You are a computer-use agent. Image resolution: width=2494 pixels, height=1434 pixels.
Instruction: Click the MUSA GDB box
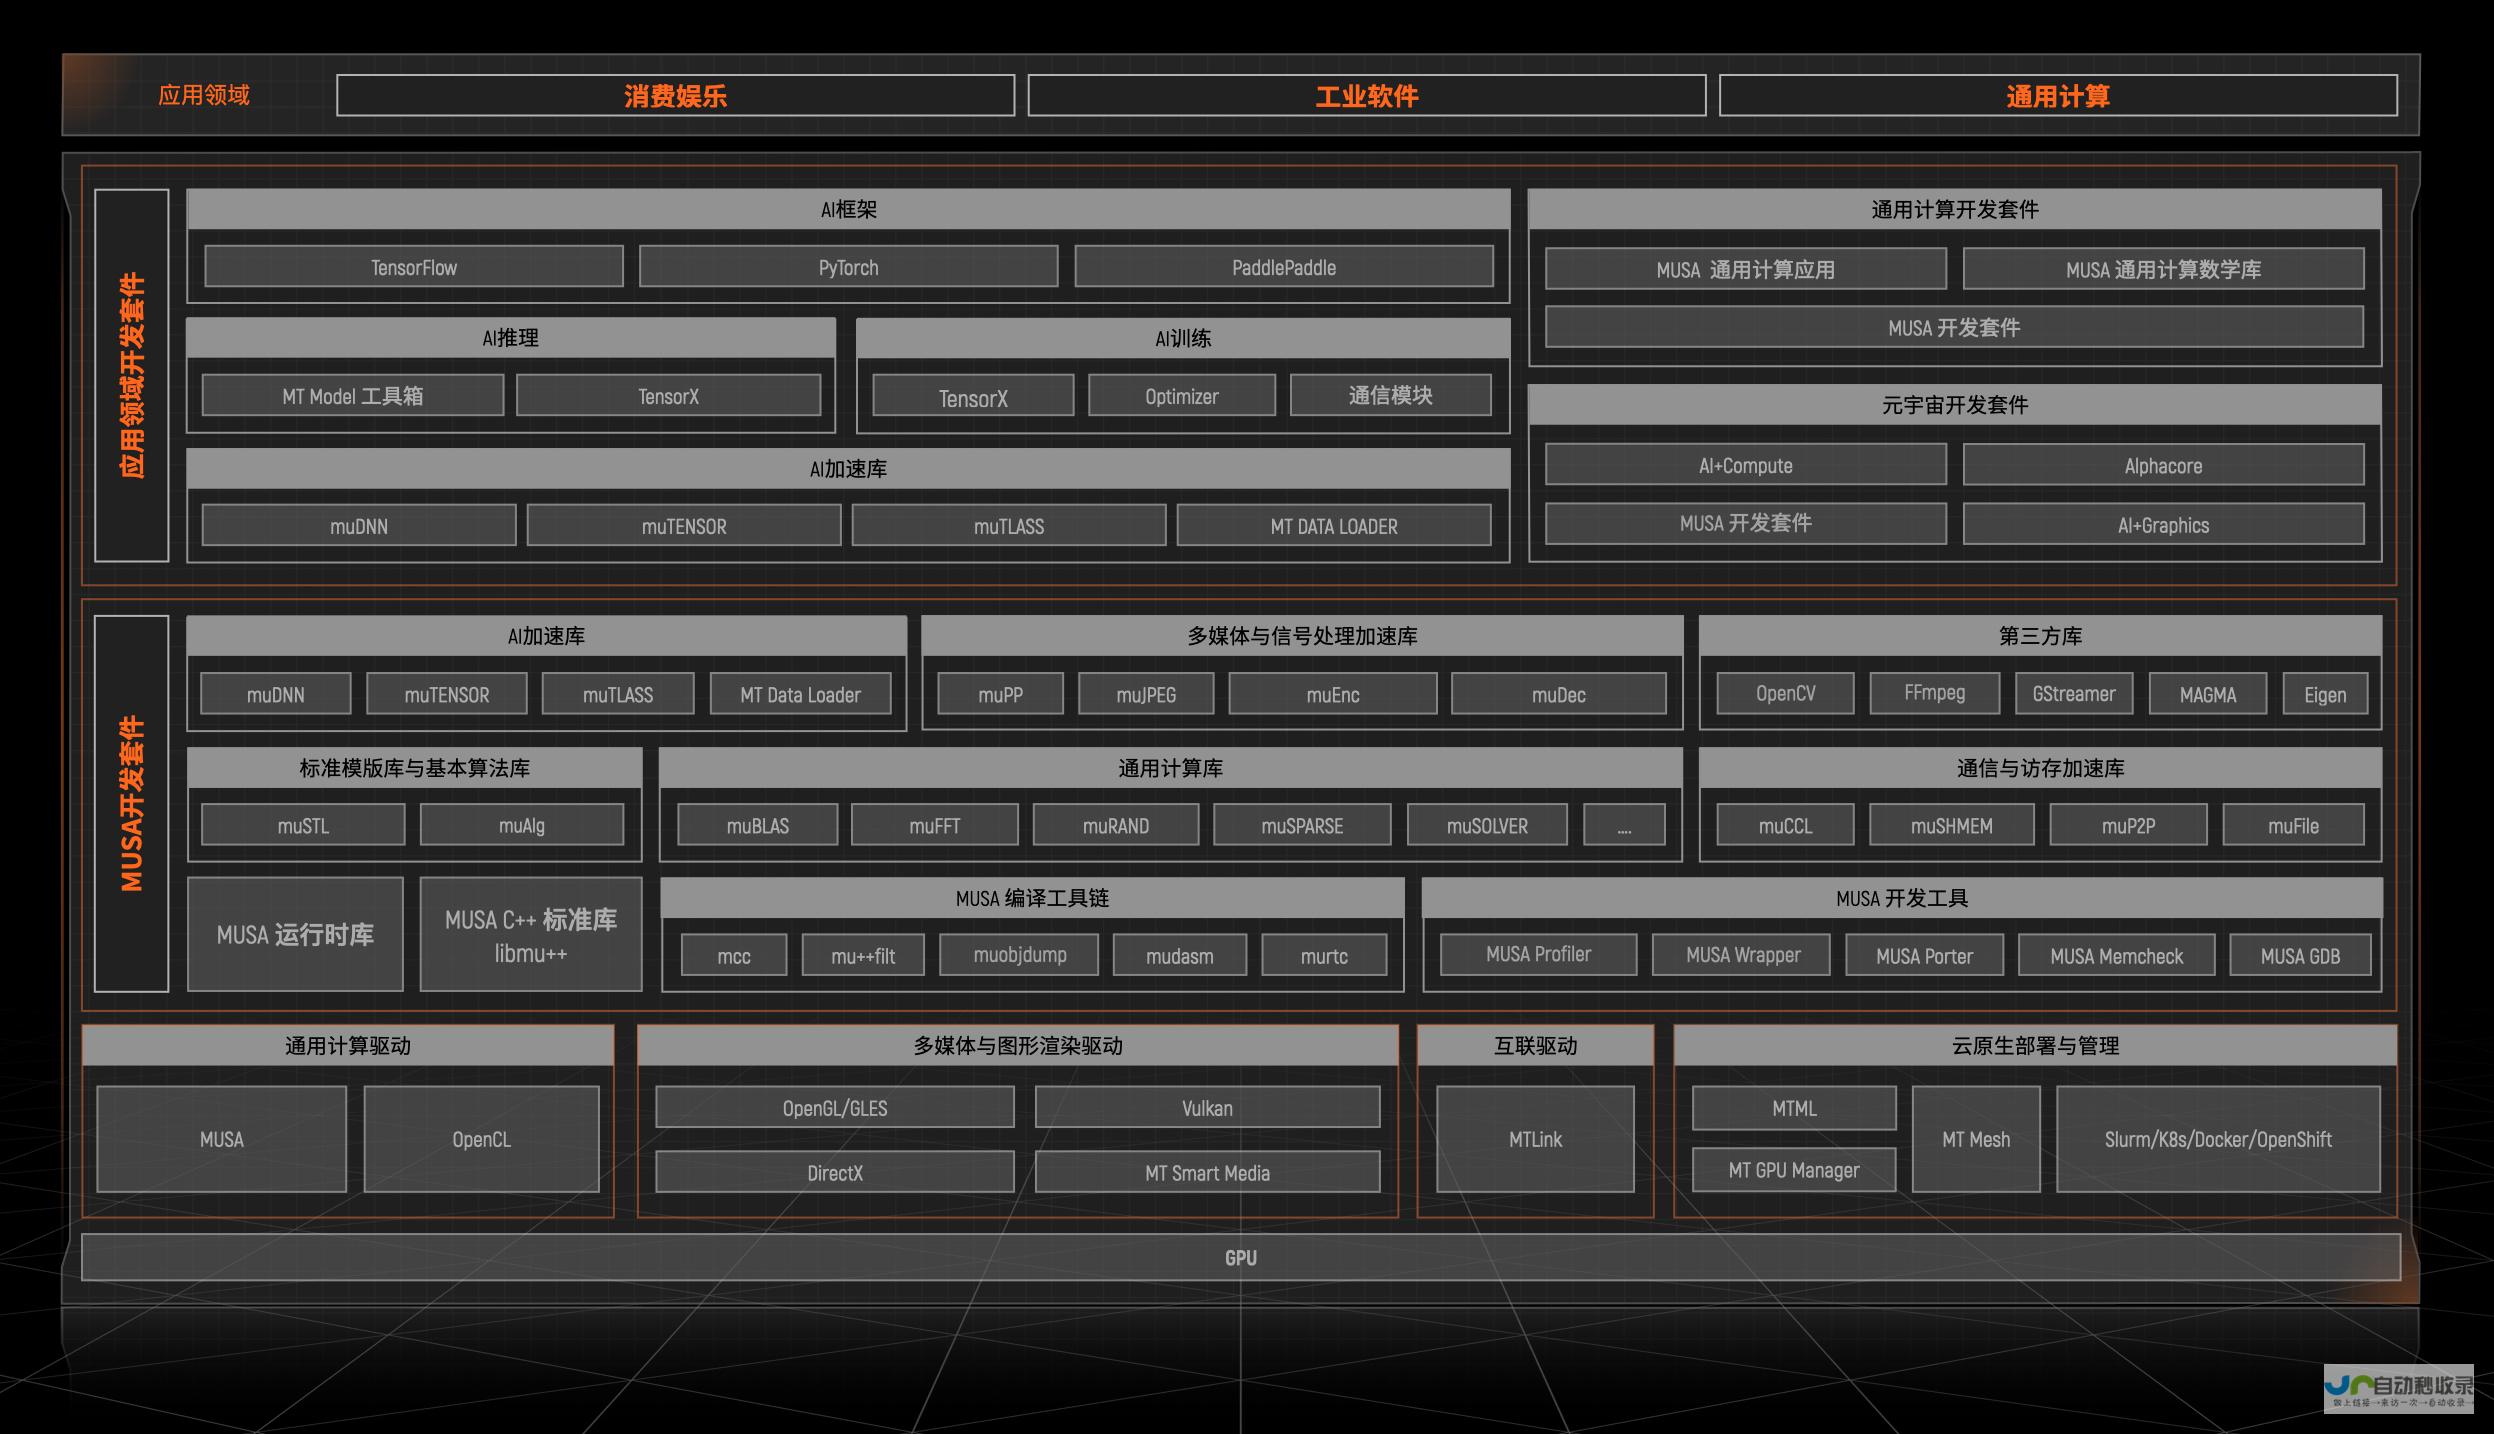[2301, 955]
